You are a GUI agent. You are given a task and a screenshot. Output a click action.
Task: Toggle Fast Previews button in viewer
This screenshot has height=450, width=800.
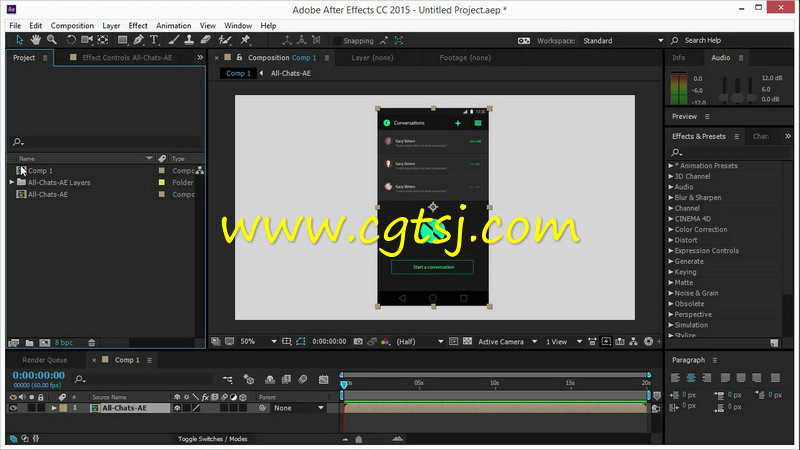[x=606, y=341]
